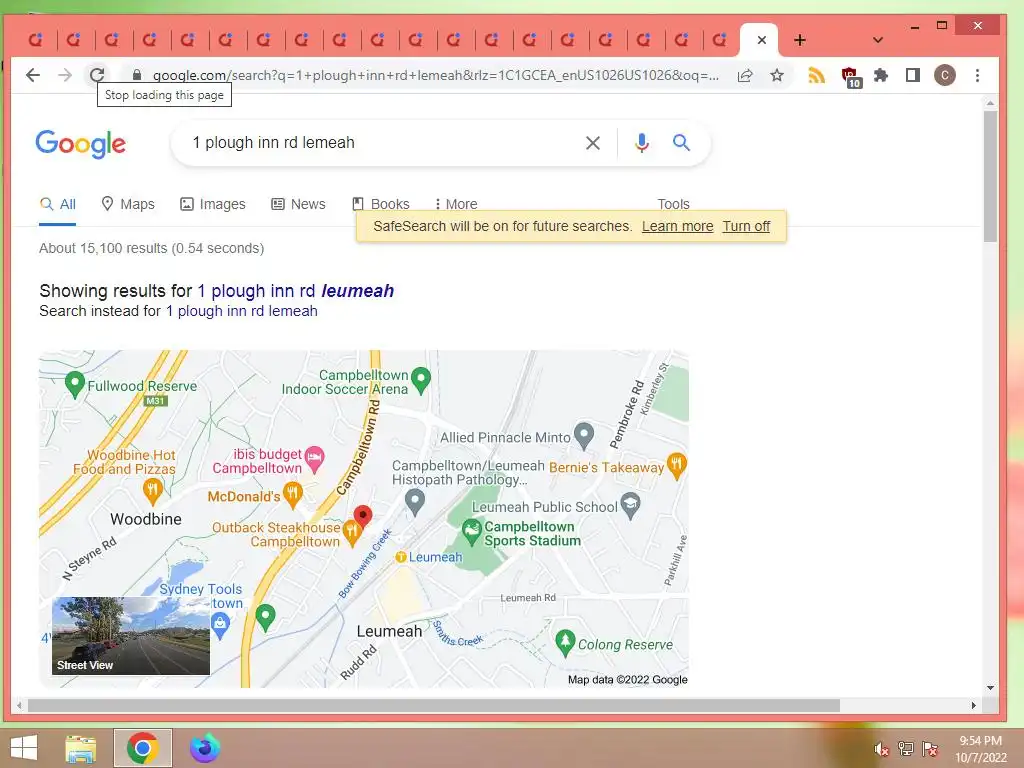Open the Street View thumbnail
The width and height of the screenshot is (1024, 768).
131,635
